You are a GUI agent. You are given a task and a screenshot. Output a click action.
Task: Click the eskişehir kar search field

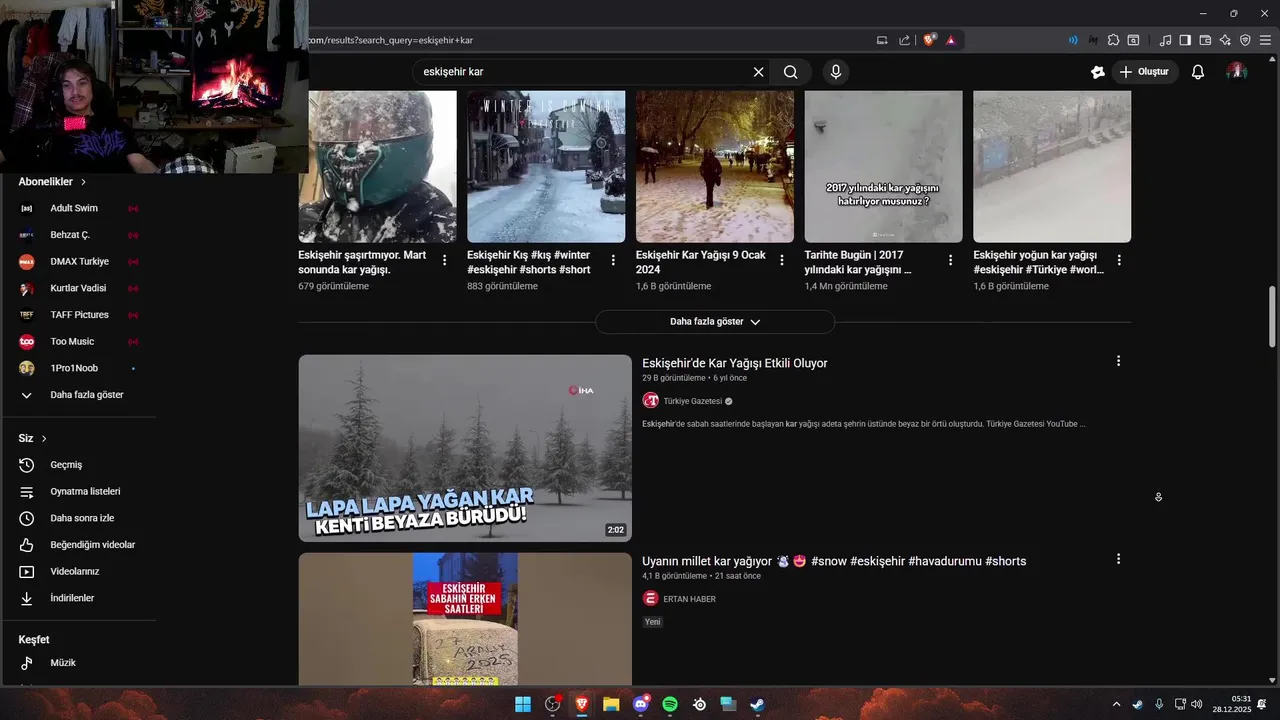[583, 72]
